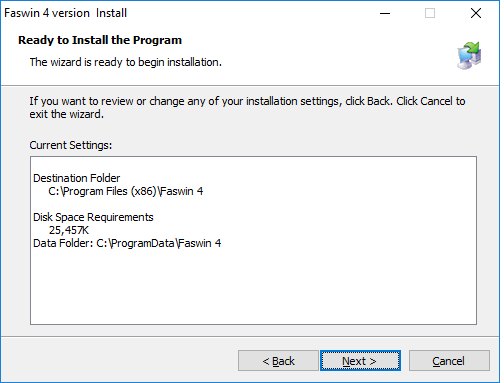Cancel the Faswin 4 installation wizard

[x=449, y=360]
